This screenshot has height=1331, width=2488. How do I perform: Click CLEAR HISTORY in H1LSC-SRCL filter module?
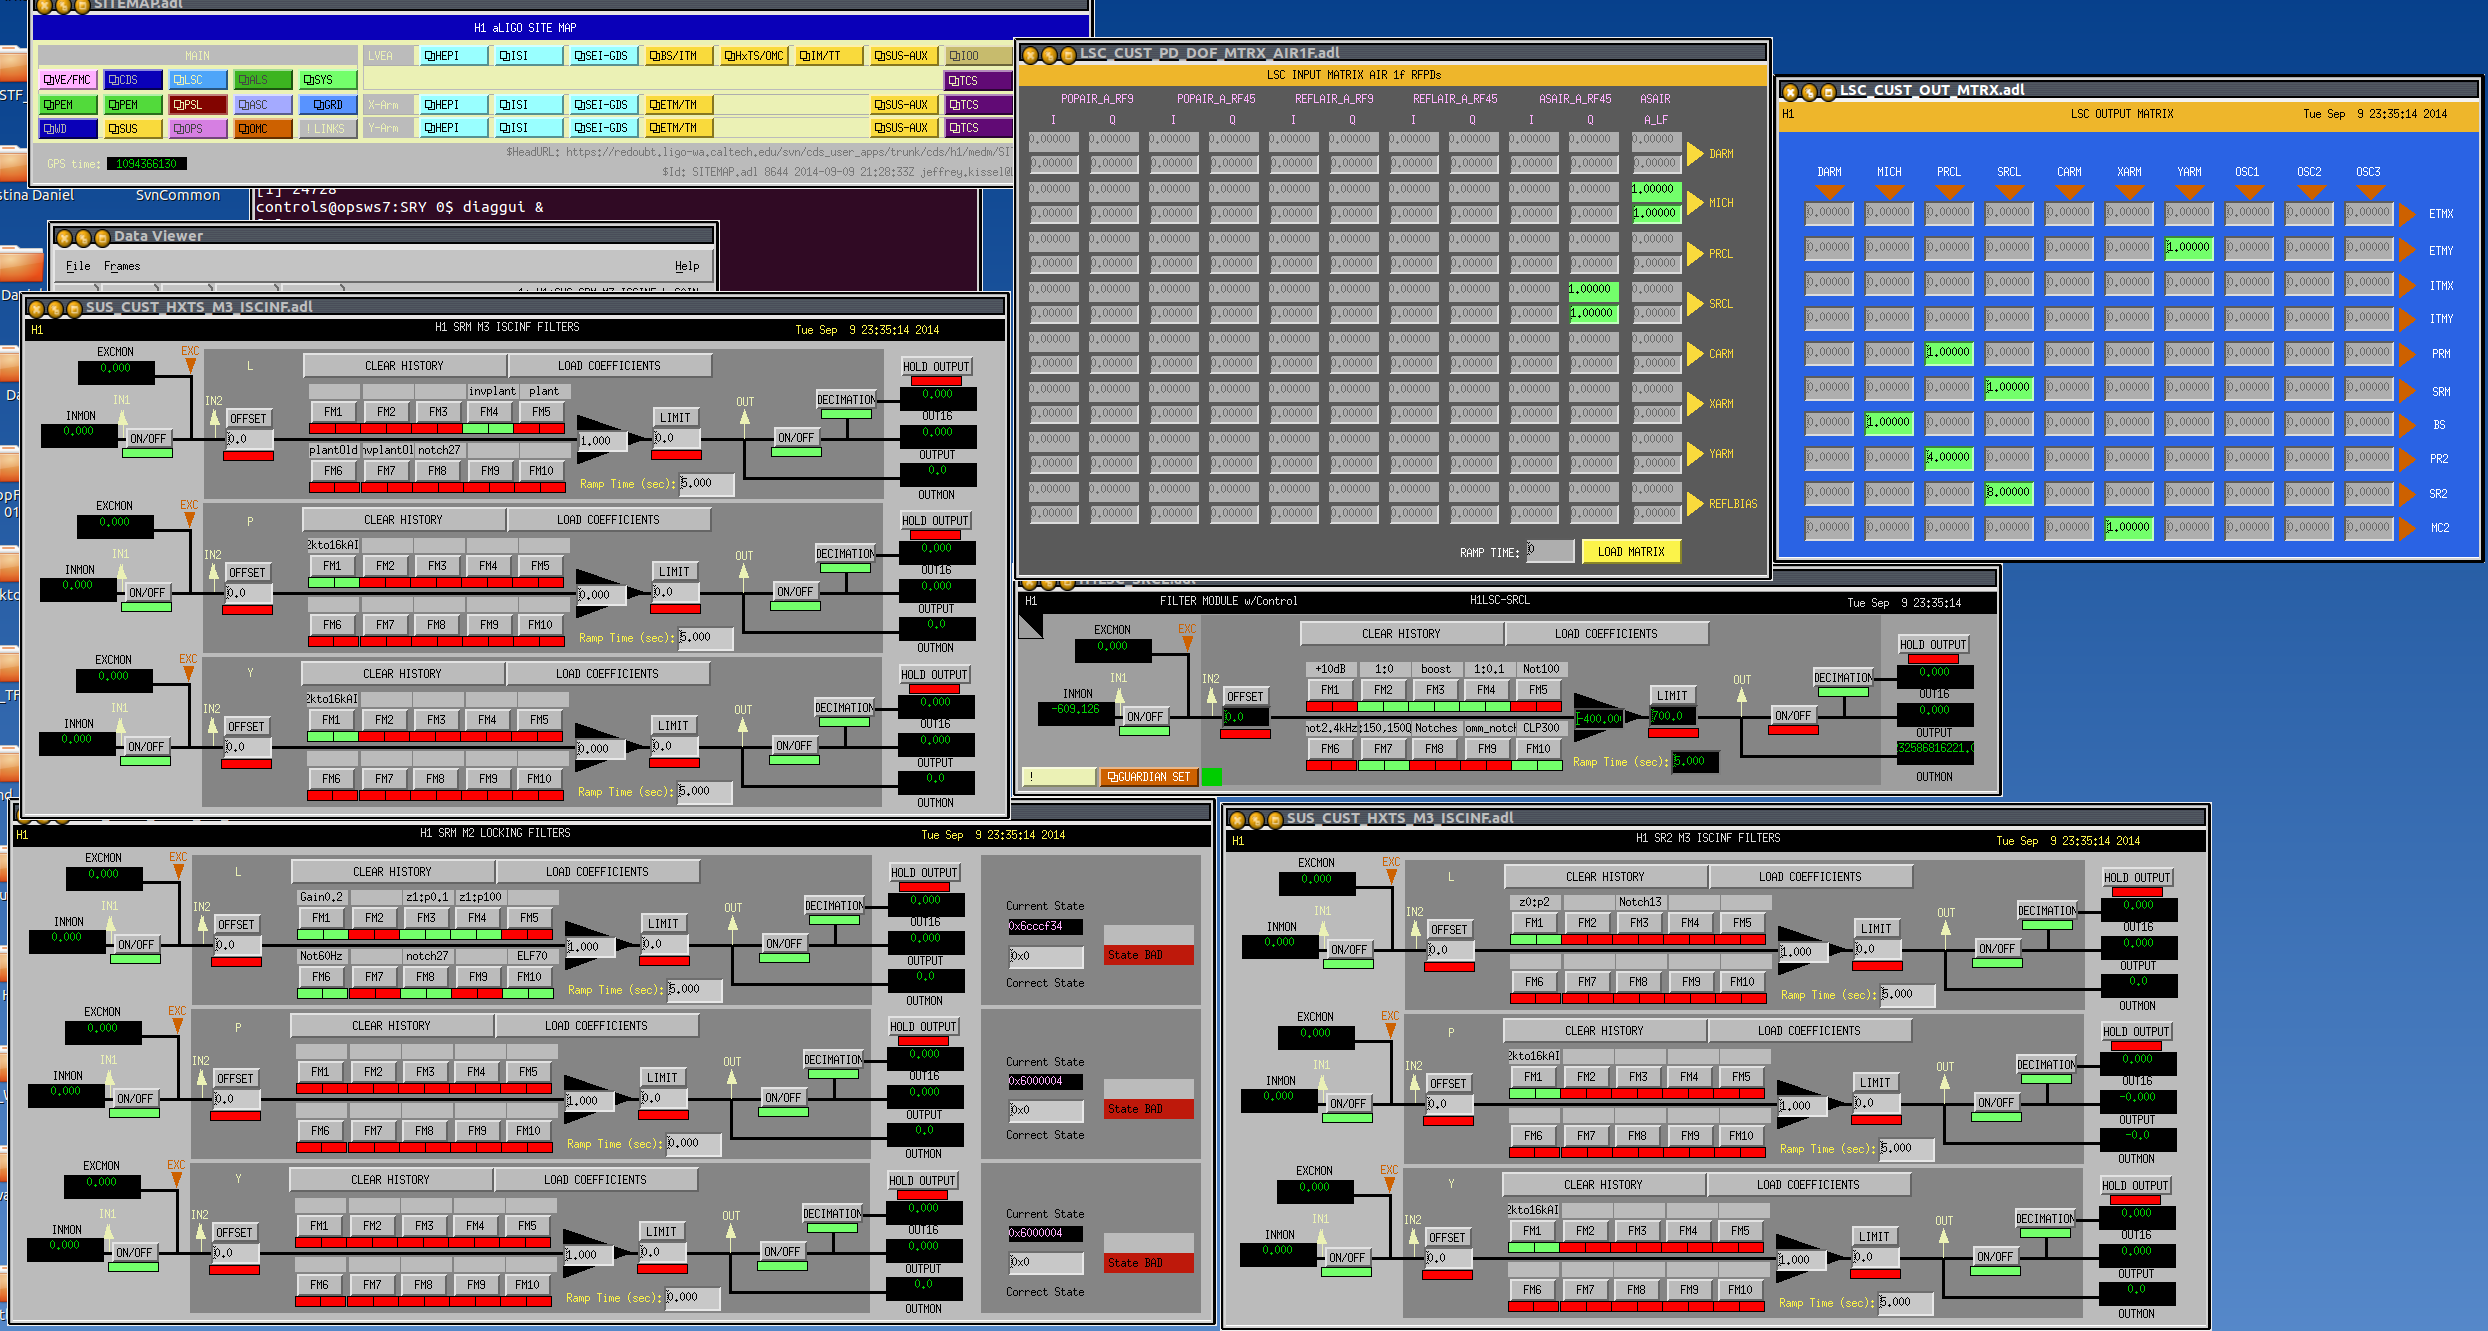click(x=1401, y=634)
